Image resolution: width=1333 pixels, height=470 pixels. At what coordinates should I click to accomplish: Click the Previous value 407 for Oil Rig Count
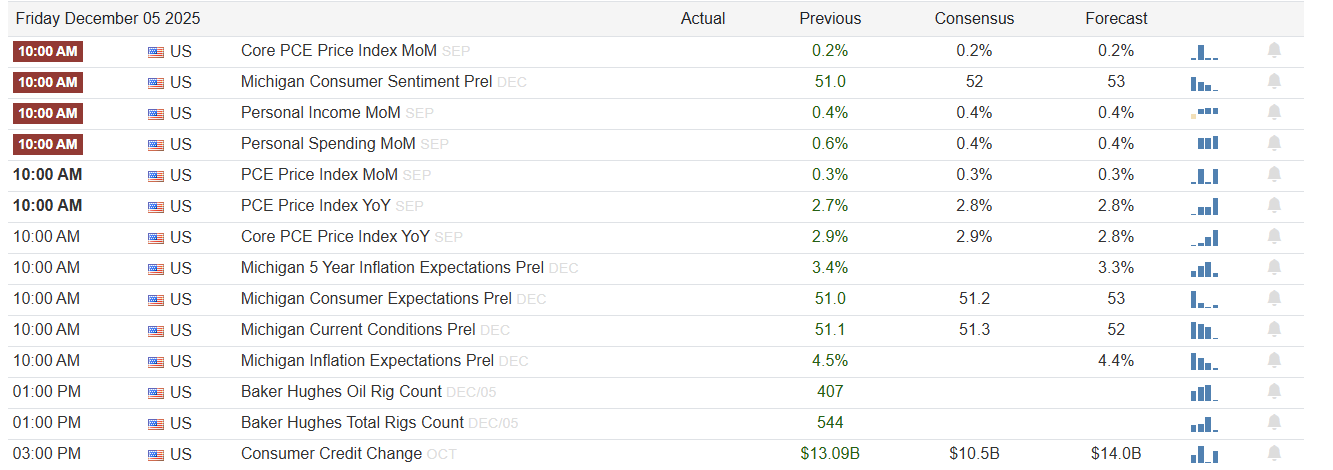coord(830,392)
